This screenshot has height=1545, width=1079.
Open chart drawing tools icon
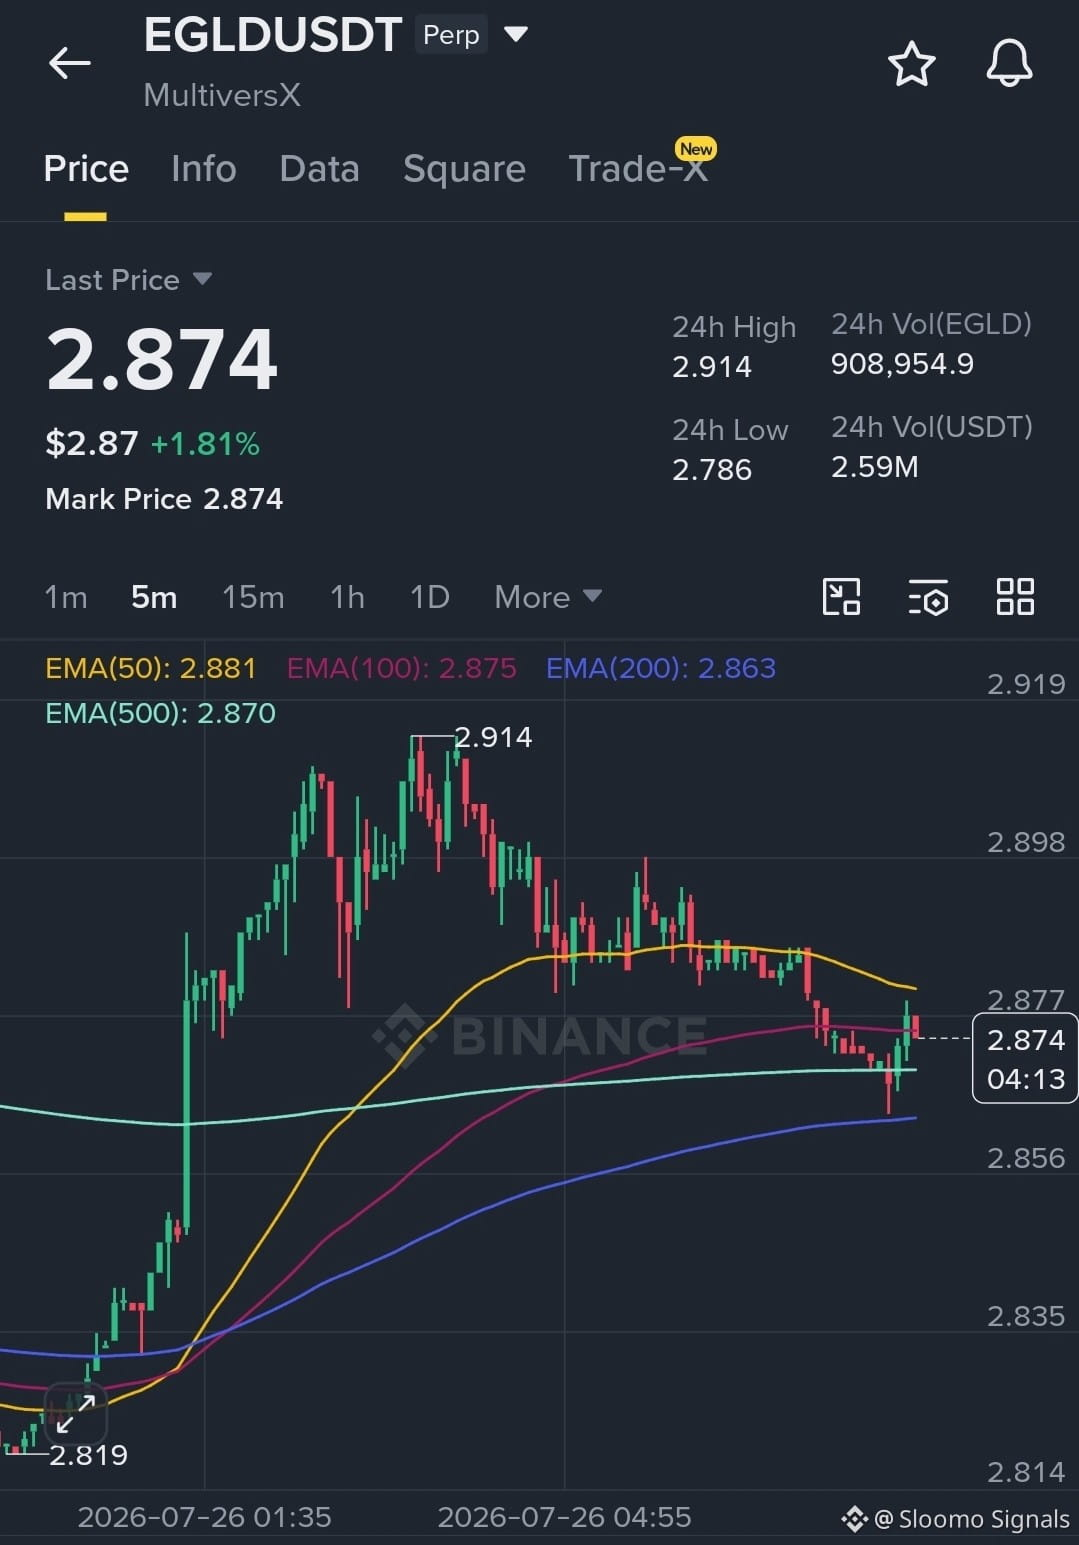point(841,597)
